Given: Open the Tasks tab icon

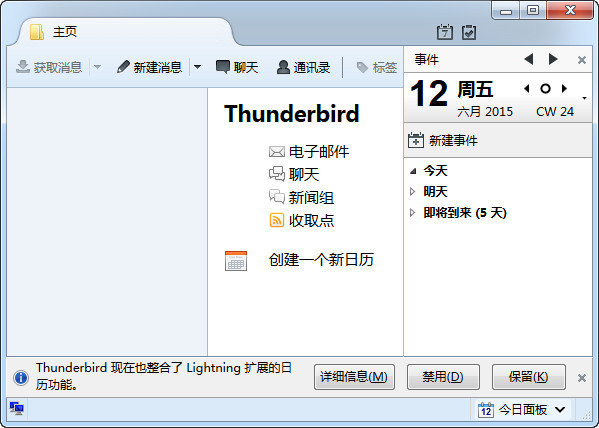Looking at the screenshot, I should [x=469, y=32].
